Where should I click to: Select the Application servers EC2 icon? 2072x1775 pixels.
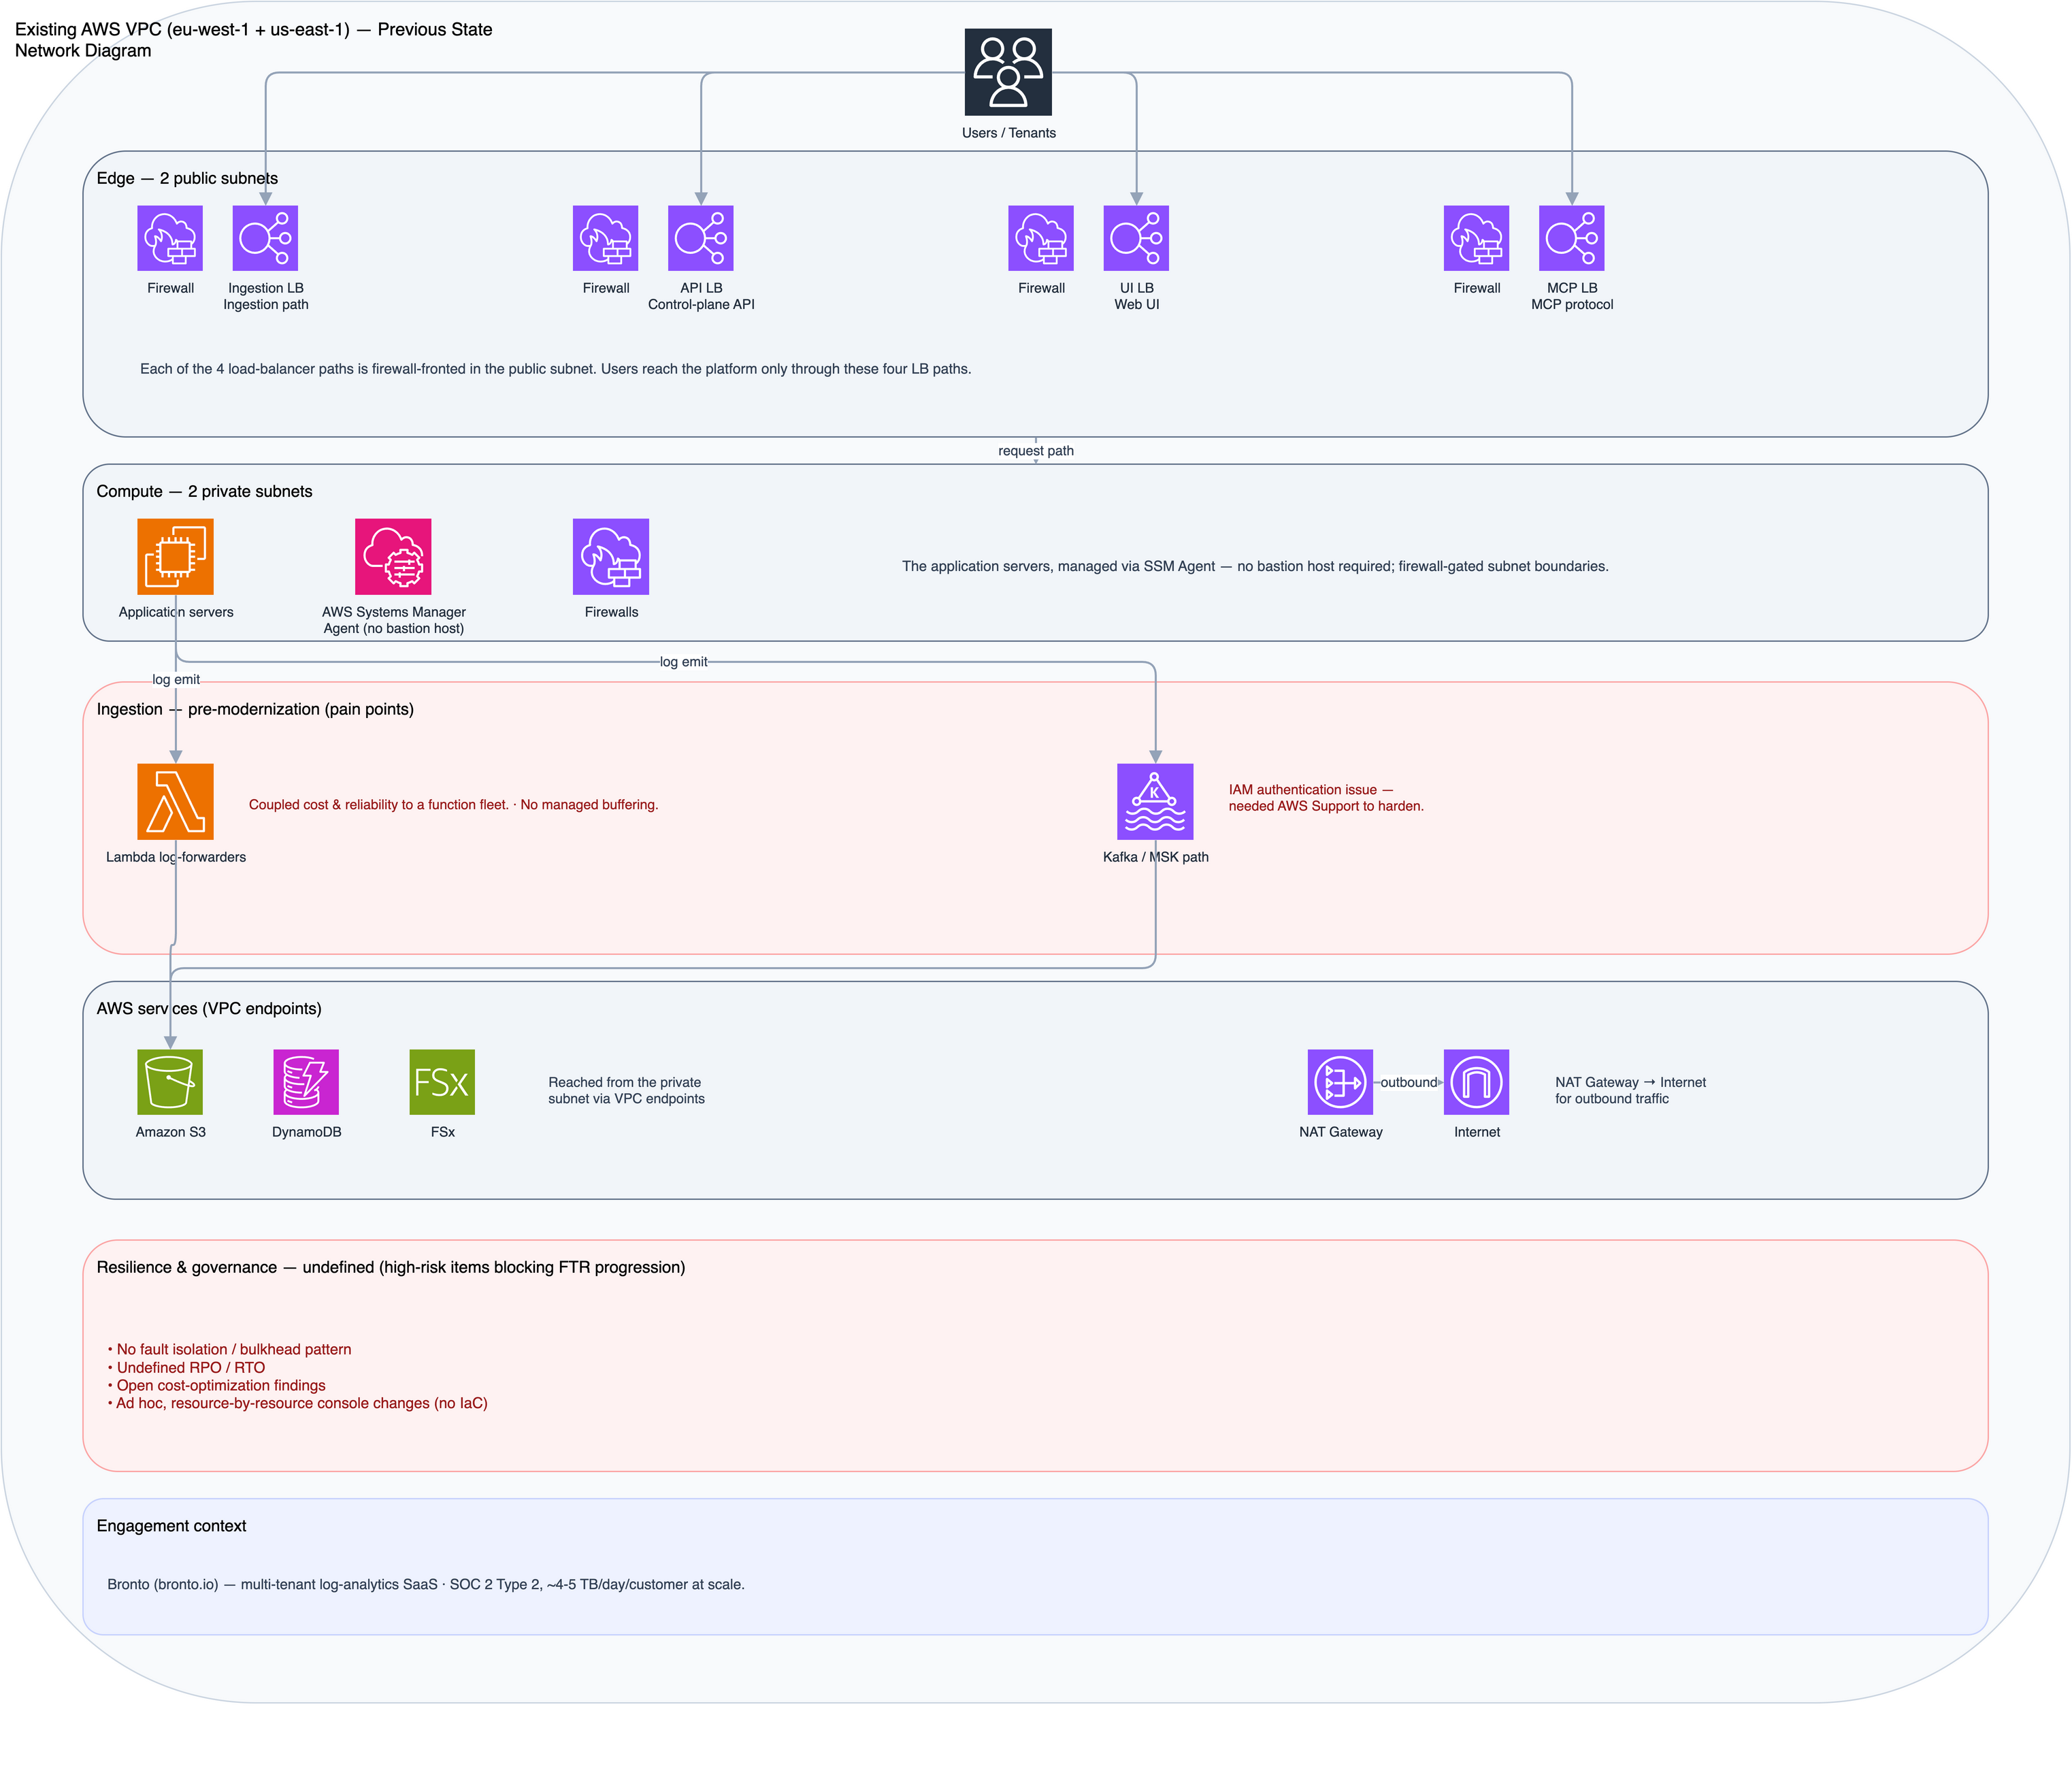(x=175, y=557)
